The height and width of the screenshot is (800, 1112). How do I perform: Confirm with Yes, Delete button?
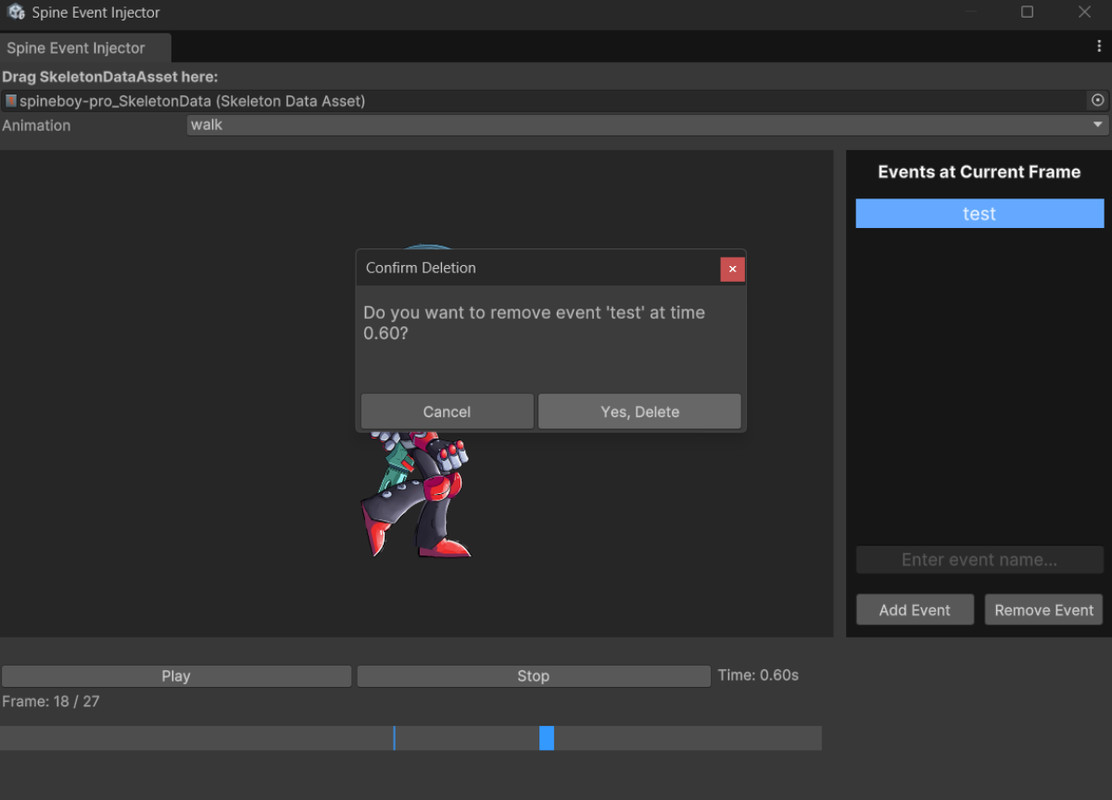tap(639, 411)
